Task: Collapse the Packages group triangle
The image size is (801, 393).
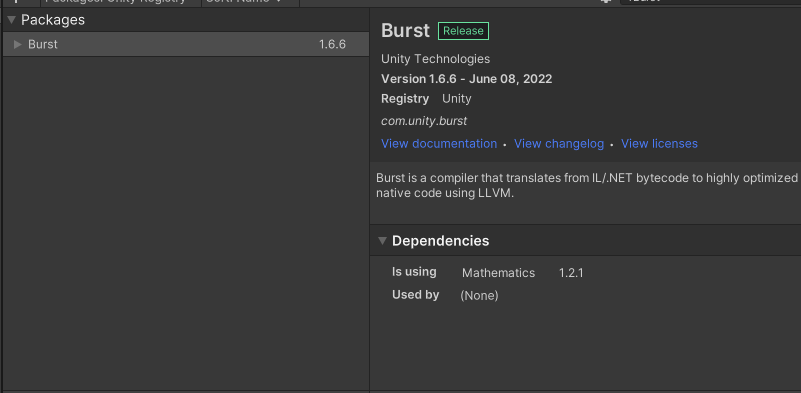Action: 11,20
